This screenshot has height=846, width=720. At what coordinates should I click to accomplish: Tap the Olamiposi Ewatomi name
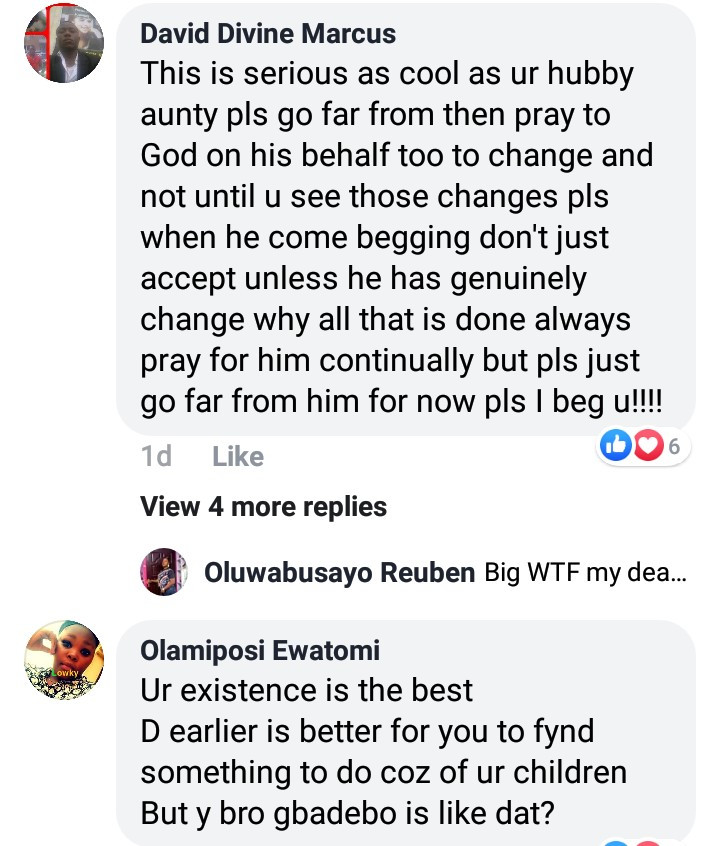(260, 652)
